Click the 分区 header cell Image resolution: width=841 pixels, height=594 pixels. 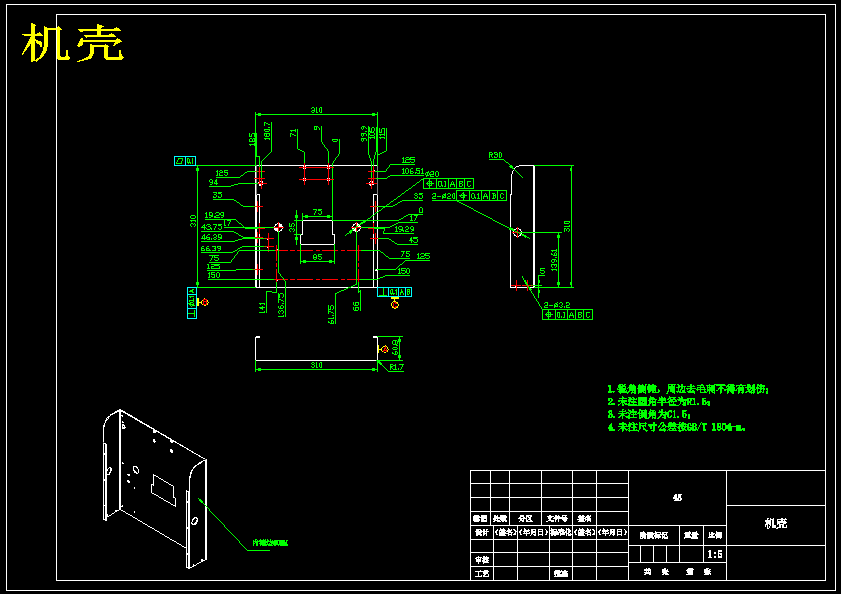pyautogui.click(x=526, y=519)
